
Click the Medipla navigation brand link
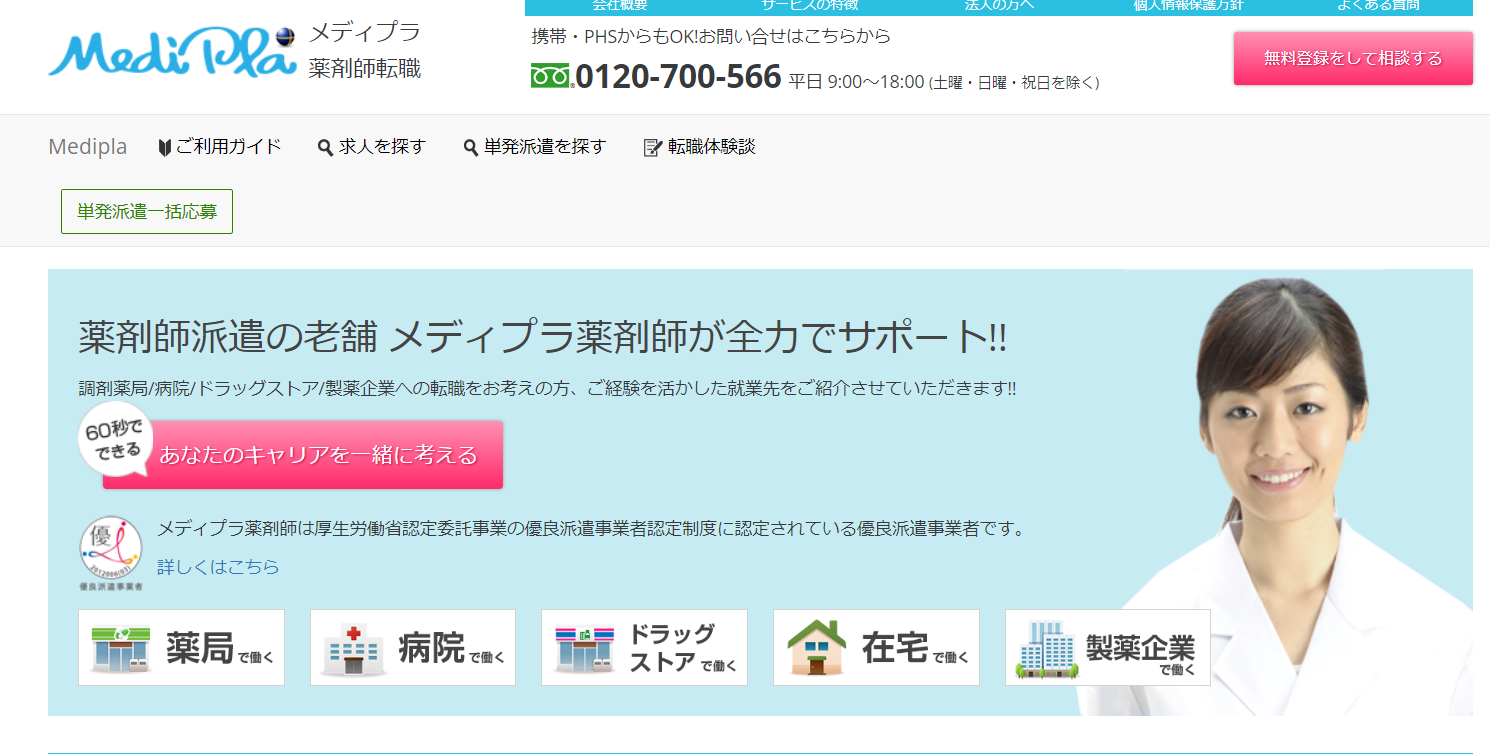(x=88, y=147)
